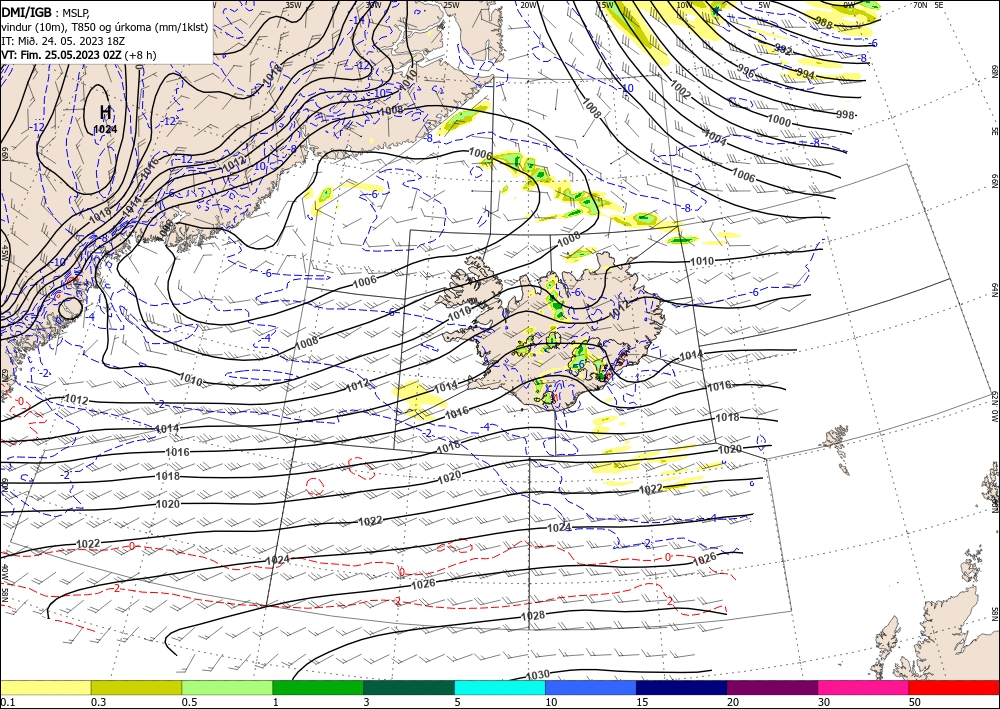This screenshot has width=1000, height=709.
Task: Click the green 1 mm legend color
Action: 318,687
